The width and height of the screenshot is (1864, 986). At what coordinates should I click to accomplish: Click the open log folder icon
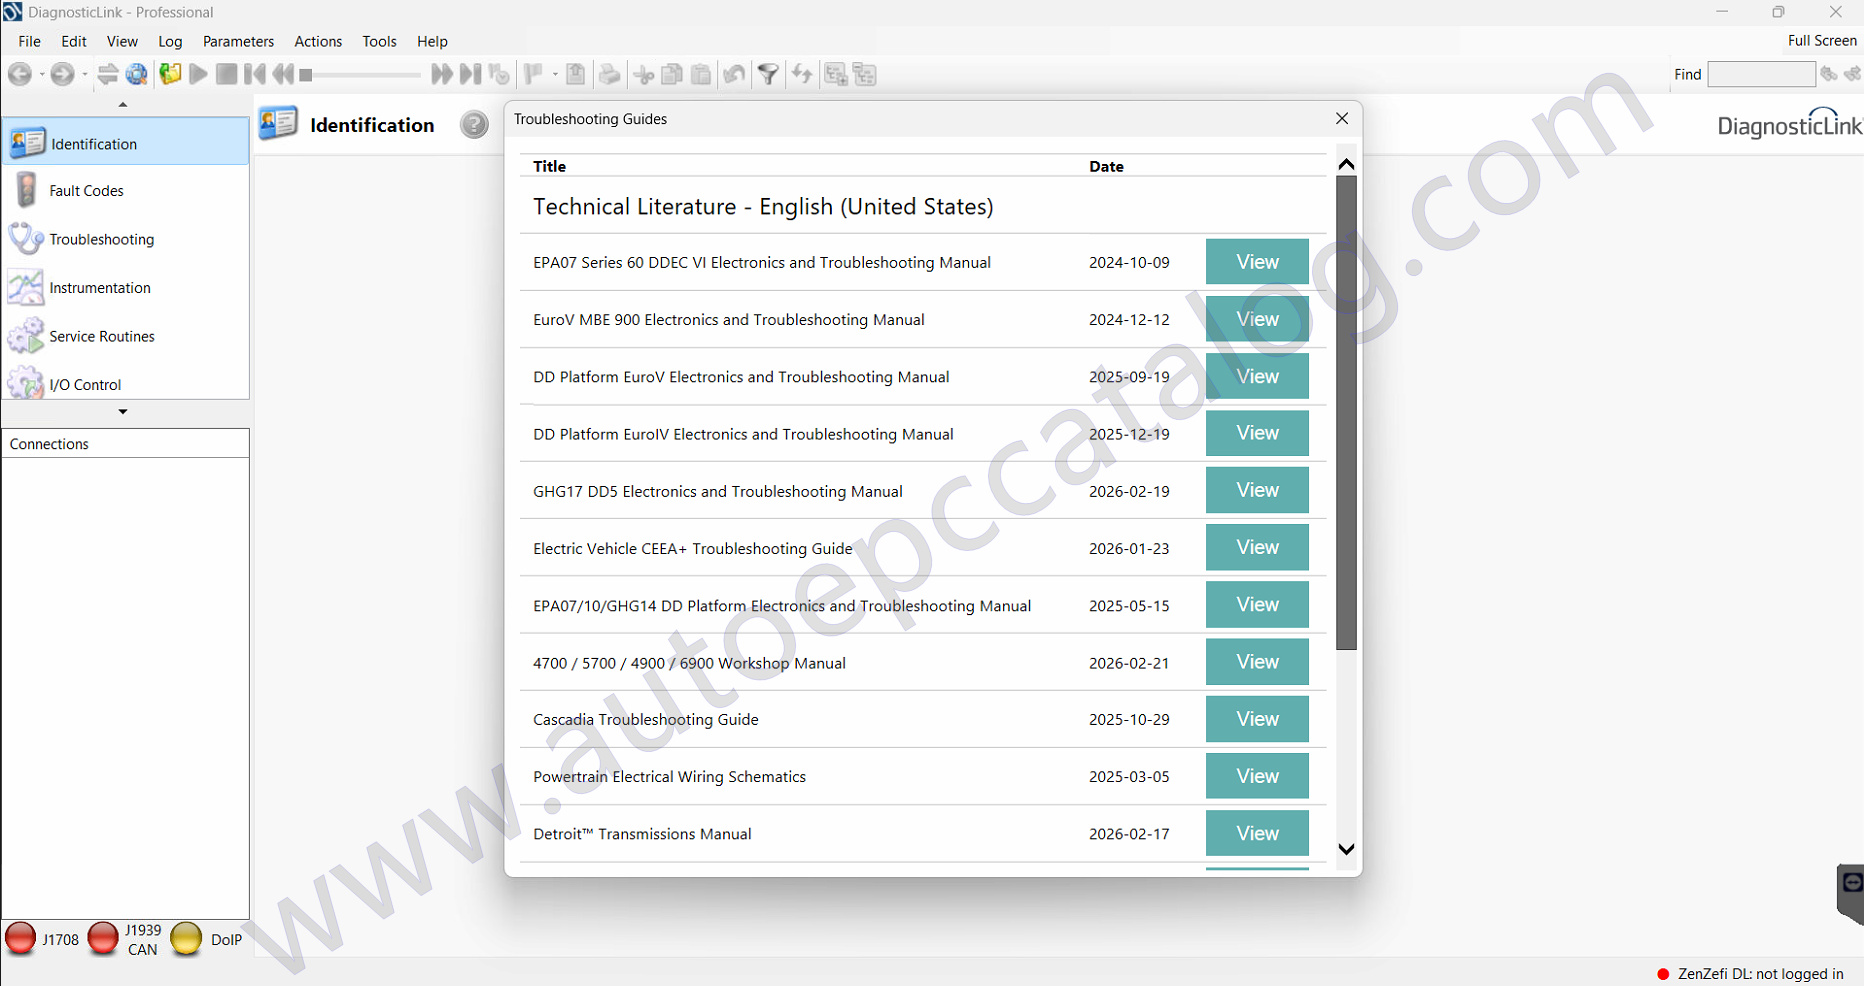pos(170,74)
